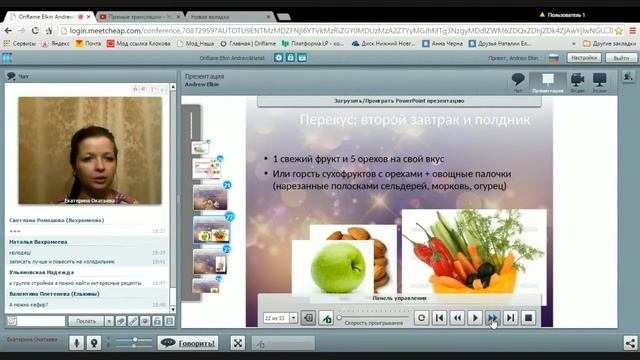Reload the page with the refresh icon
This screenshot has width=640, height=360.
(x=35, y=31)
